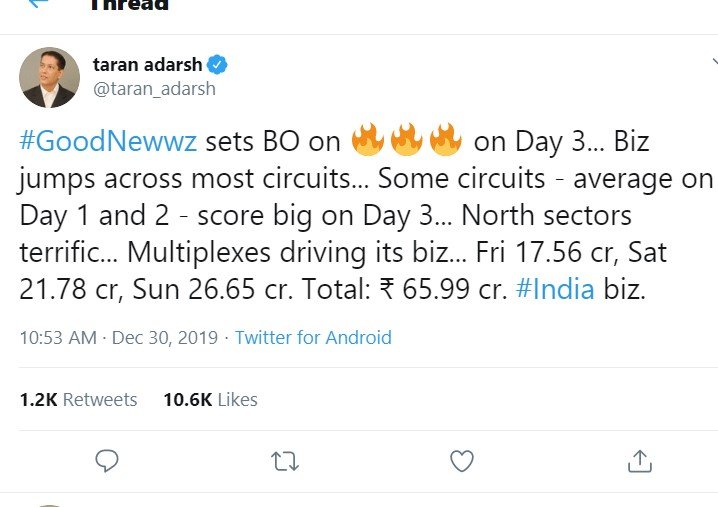Click the Thread header title
Image resolution: width=718 pixels, height=507 pixels.
tap(128, 4)
